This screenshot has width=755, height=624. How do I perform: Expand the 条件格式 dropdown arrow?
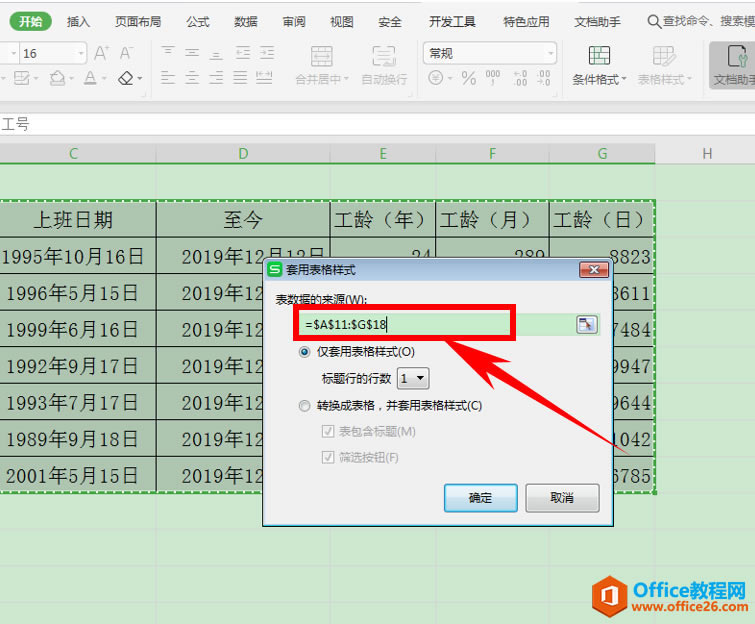pos(624,78)
